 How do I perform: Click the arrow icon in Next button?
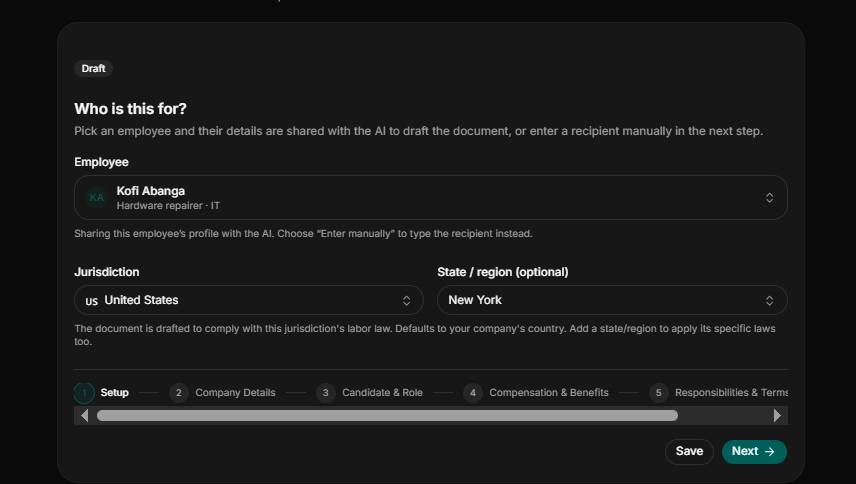coord(770,452)
